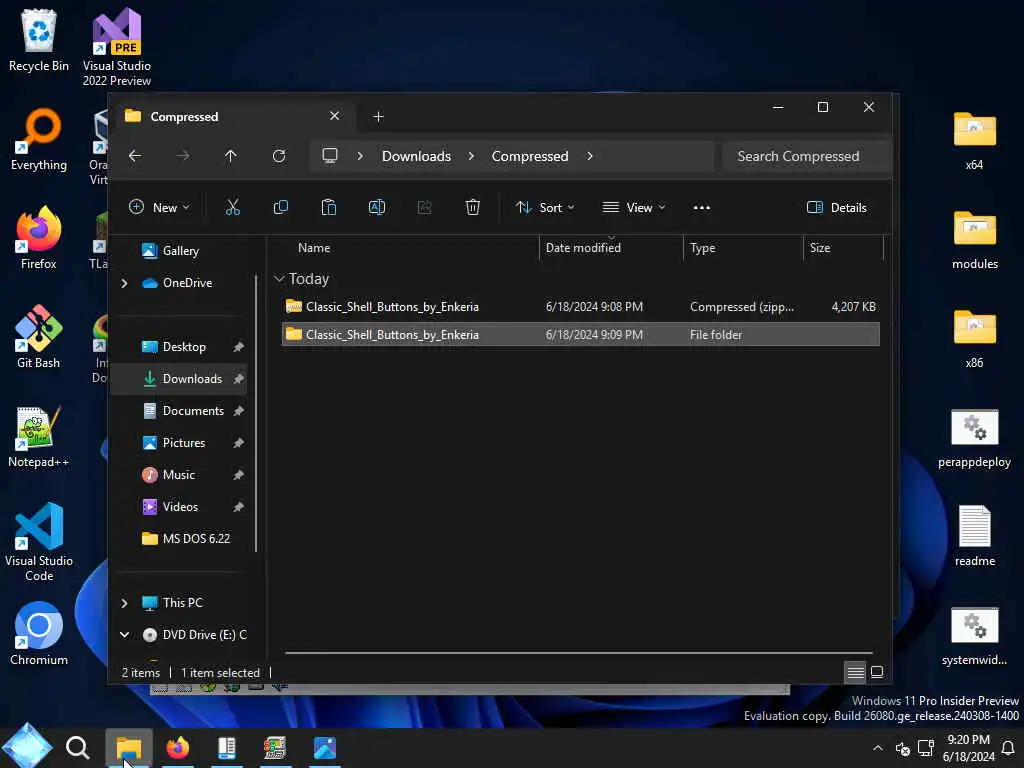The image size is (1024, 768).
Task: Click the horizontal scrollbar in file list
Action: 579,652
